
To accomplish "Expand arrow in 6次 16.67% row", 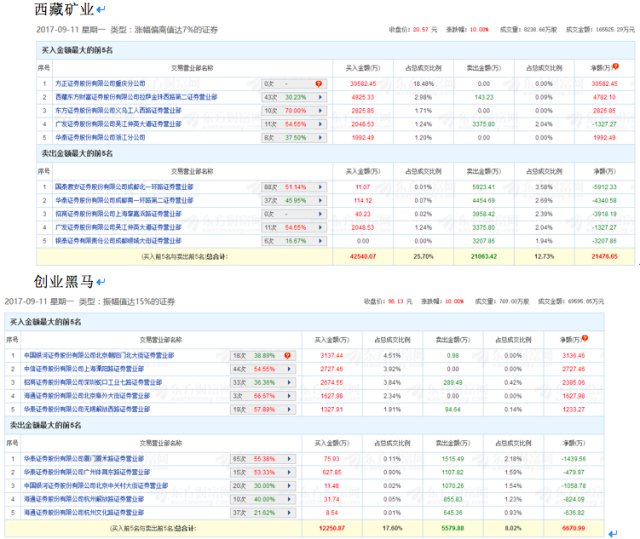I will click(x=320, y=241).
